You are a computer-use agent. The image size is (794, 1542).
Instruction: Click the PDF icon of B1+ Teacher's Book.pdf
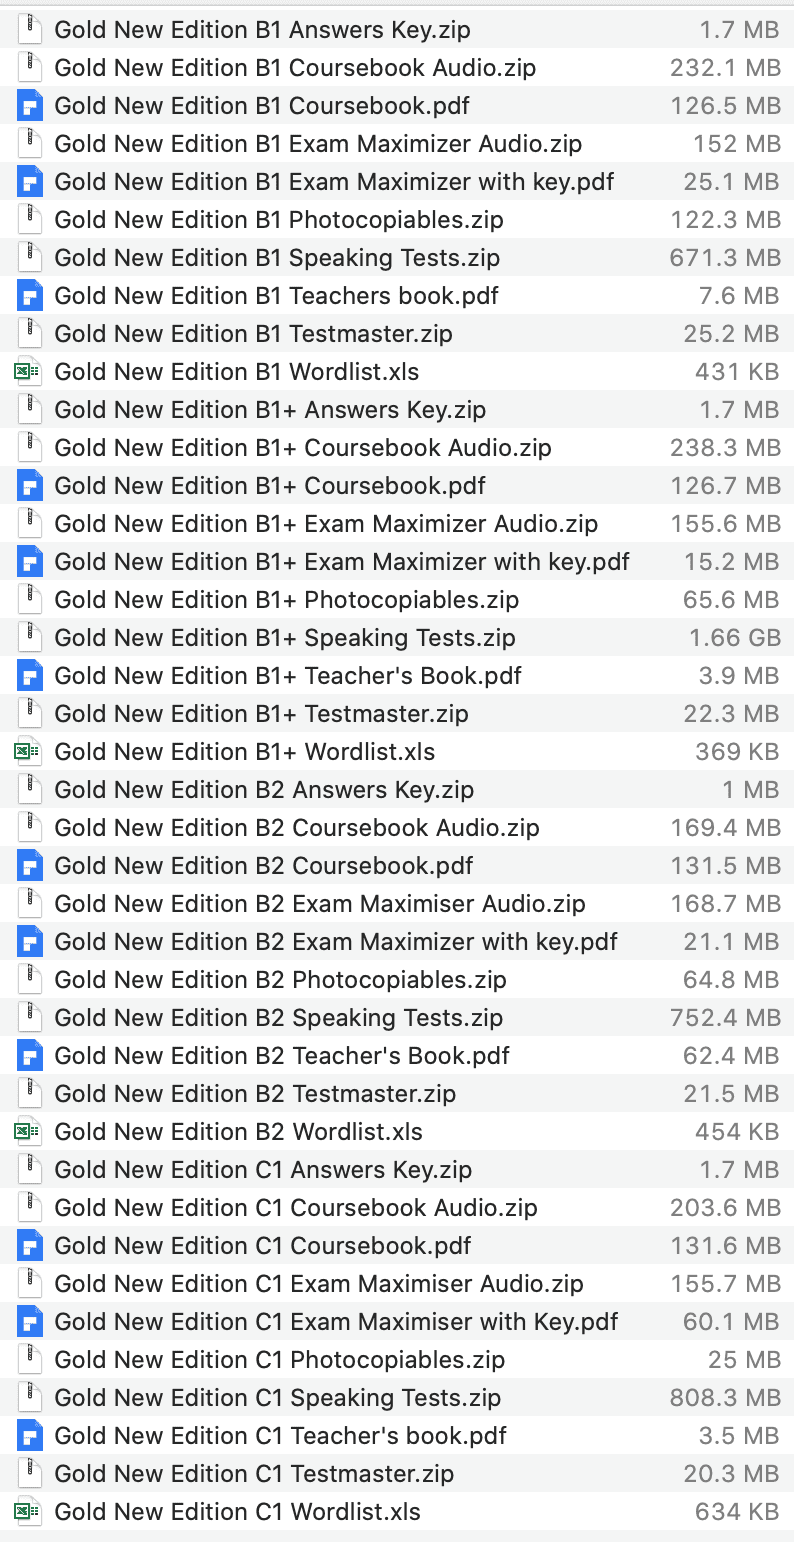(30, 676)
